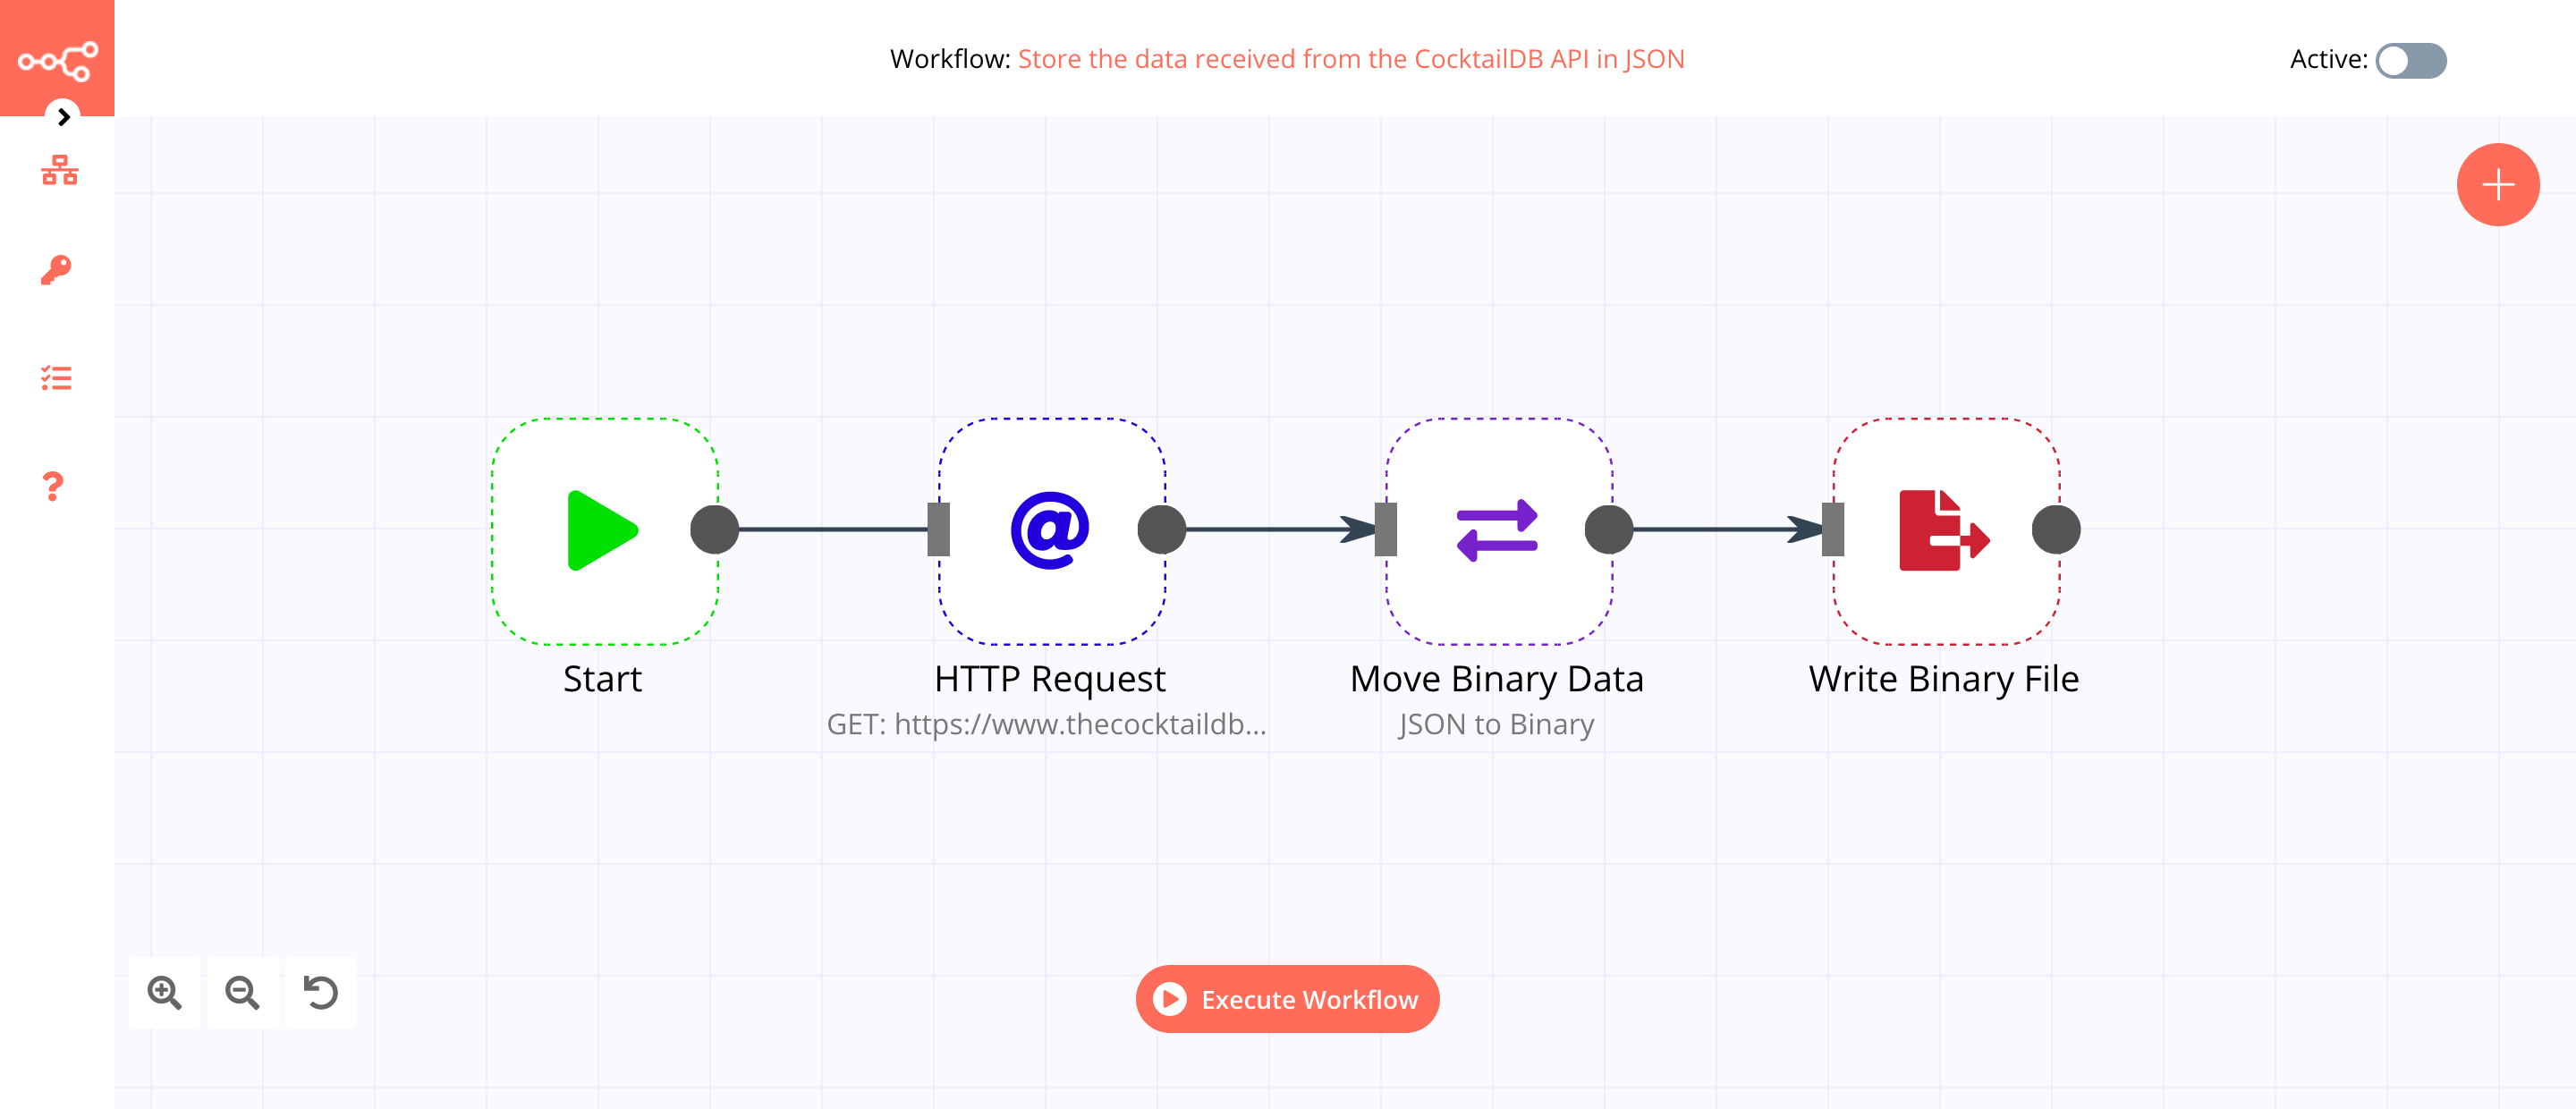Click the connections/nodes overview icon
The width and height of the screenshot is (2576, 1109).
click(57, 171)
